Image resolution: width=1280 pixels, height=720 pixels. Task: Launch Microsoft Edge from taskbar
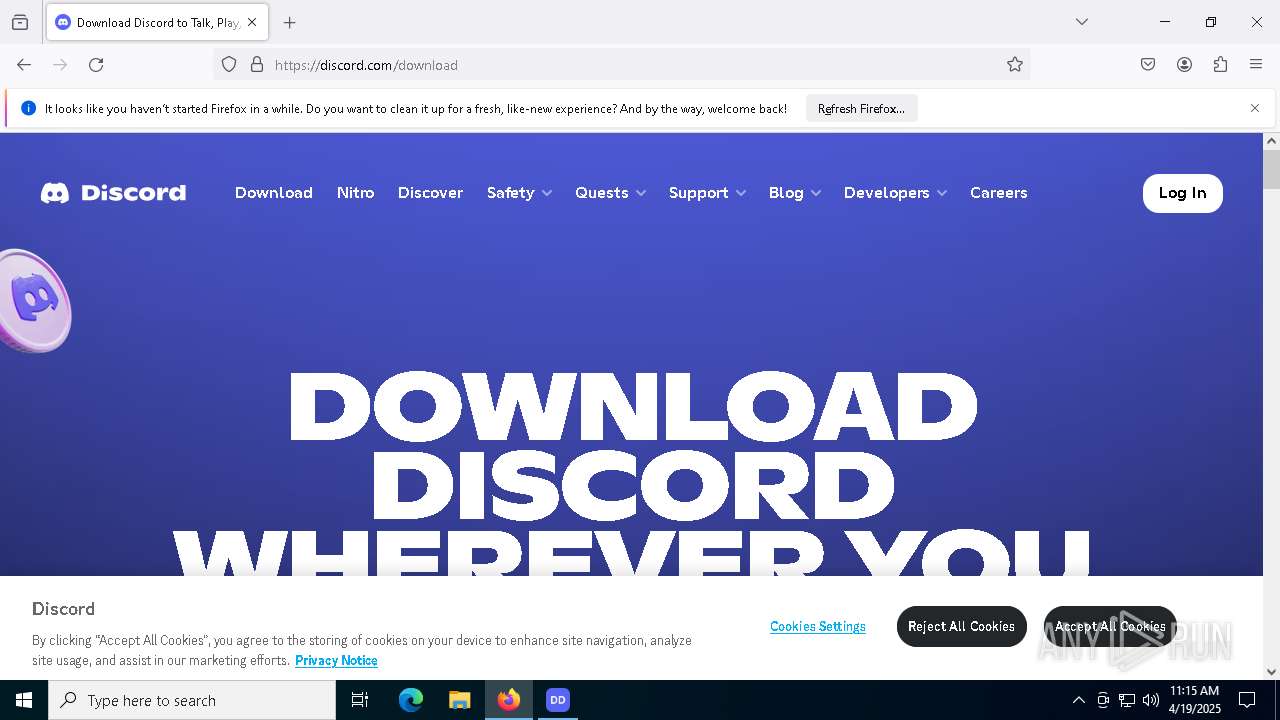click(x=411, y=700)
